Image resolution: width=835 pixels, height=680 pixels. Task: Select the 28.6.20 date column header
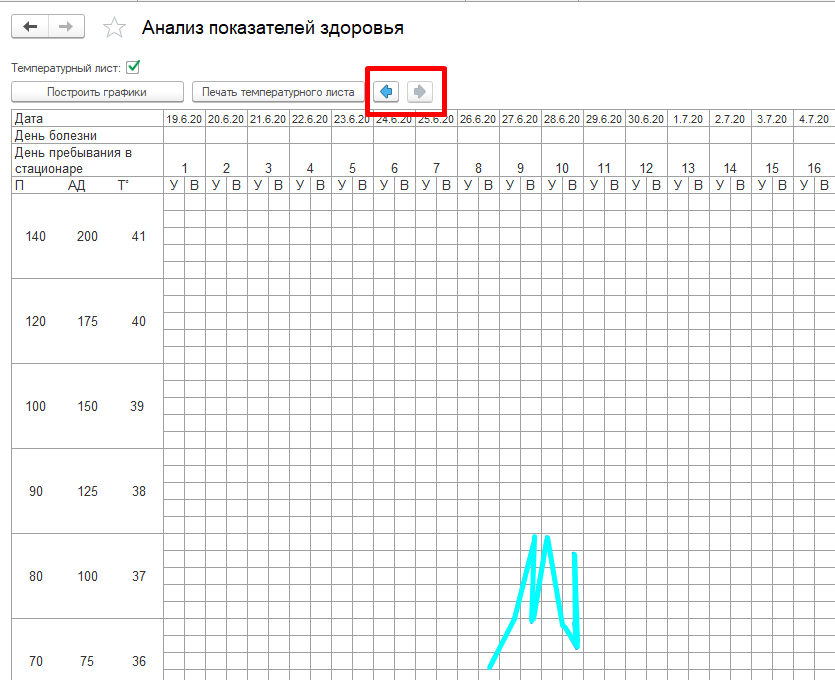click(562, 119)
